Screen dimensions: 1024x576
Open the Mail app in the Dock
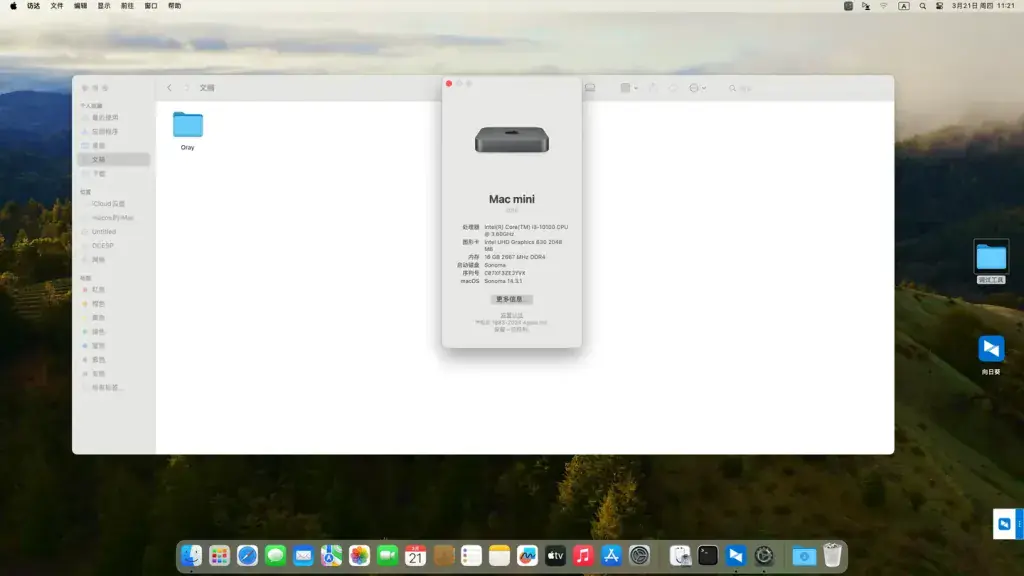304,556
